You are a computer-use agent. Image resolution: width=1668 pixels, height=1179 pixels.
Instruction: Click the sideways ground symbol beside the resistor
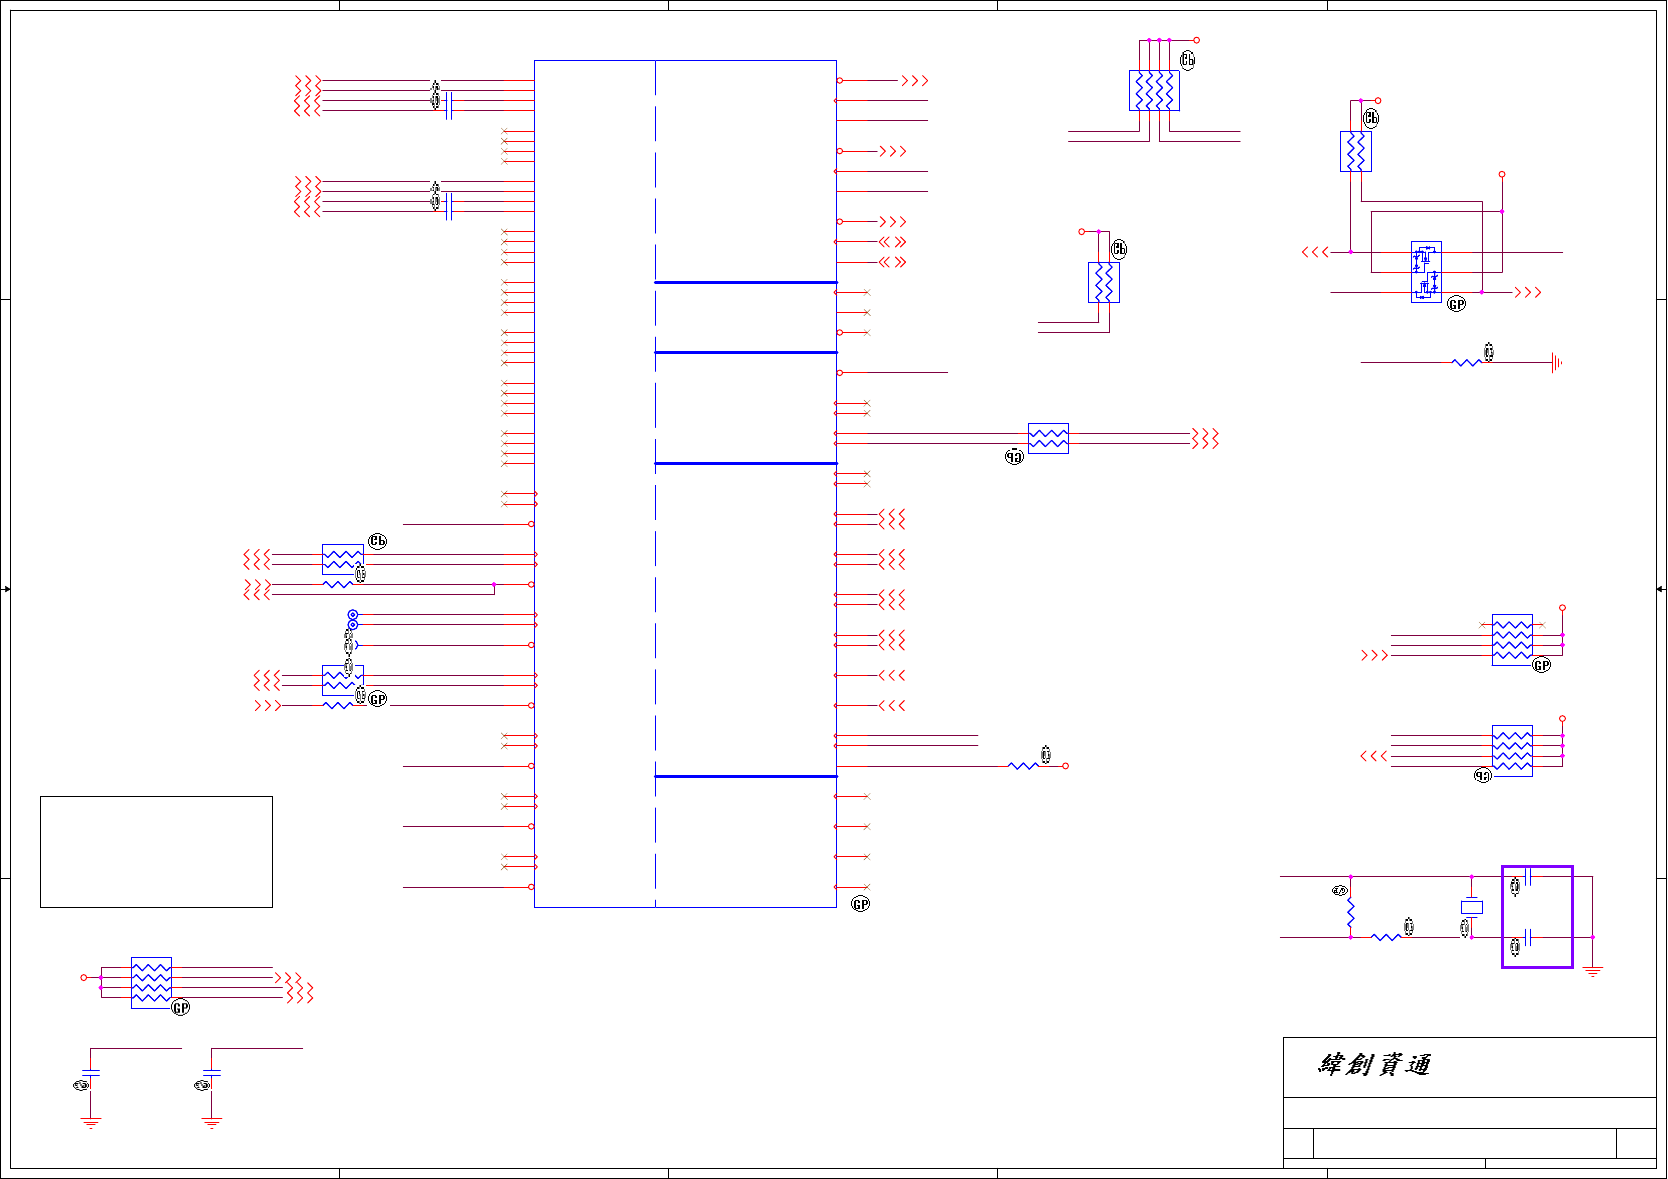(x=1556, y=363)
